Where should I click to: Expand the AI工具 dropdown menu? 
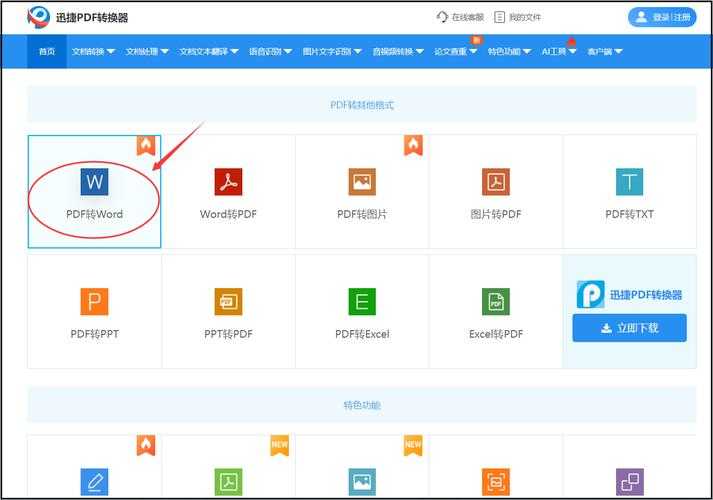(559, 51)
